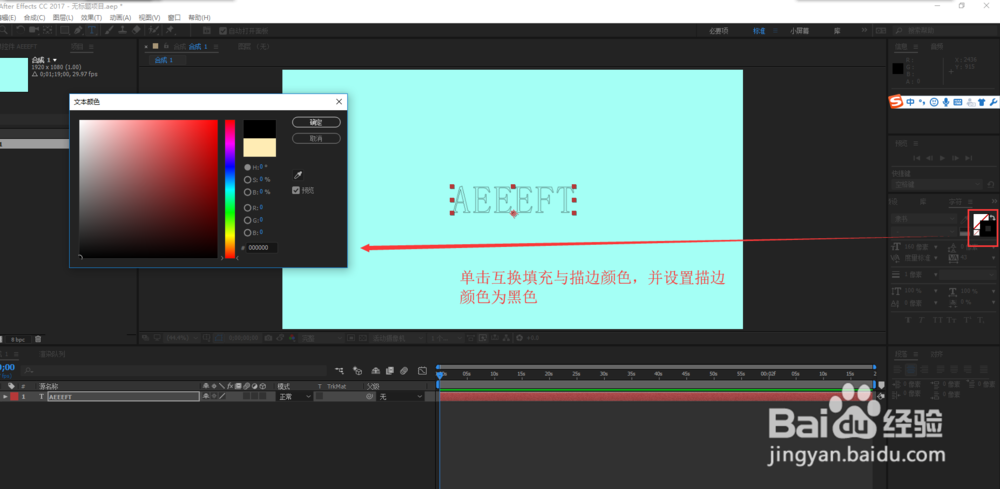Toggle the 自动打开面板 checkbox
This screenshot has width=1000, height=489.
pos(223,31)
